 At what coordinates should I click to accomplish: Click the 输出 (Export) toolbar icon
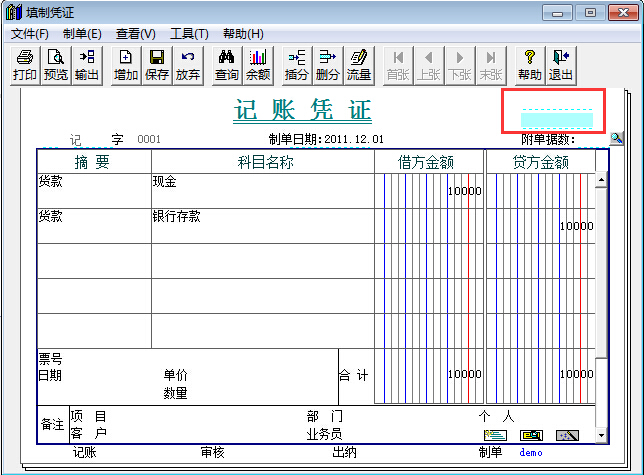point(87,65)
